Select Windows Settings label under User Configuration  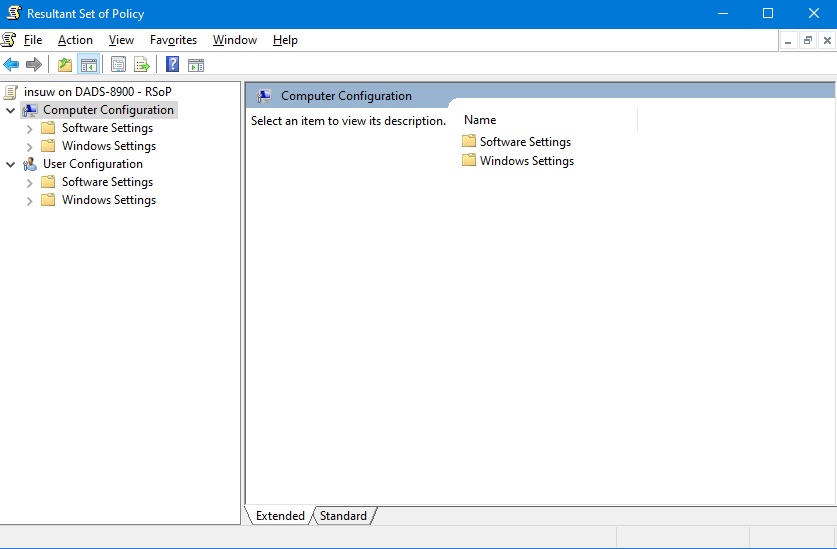(109, 200)
